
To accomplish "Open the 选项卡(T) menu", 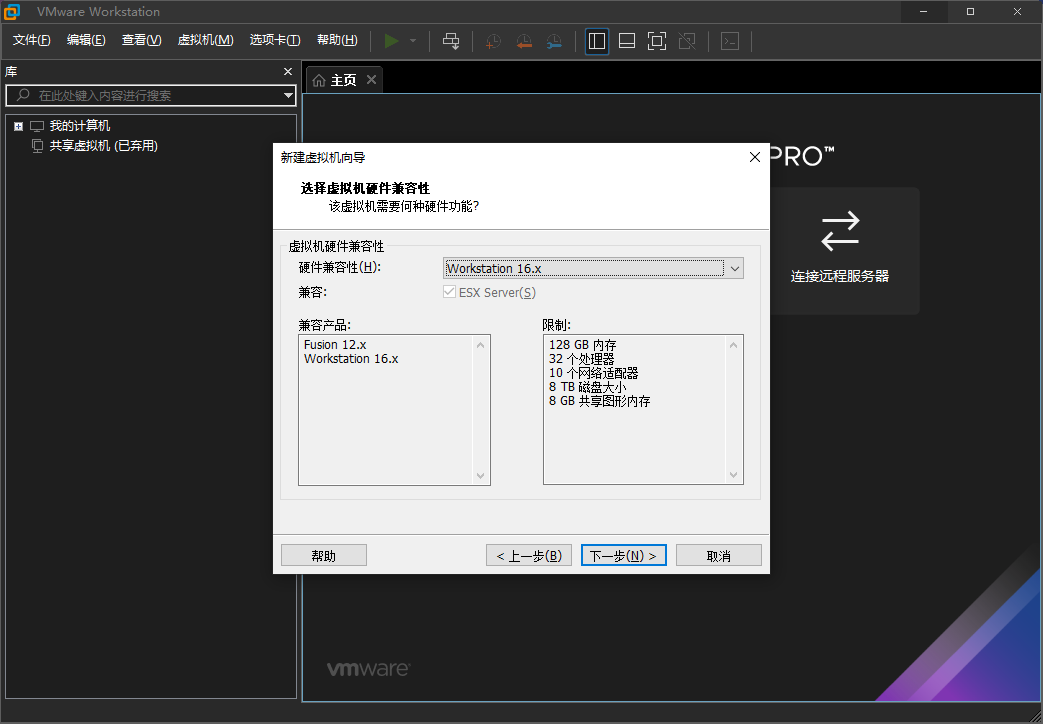I will [275, 41].
